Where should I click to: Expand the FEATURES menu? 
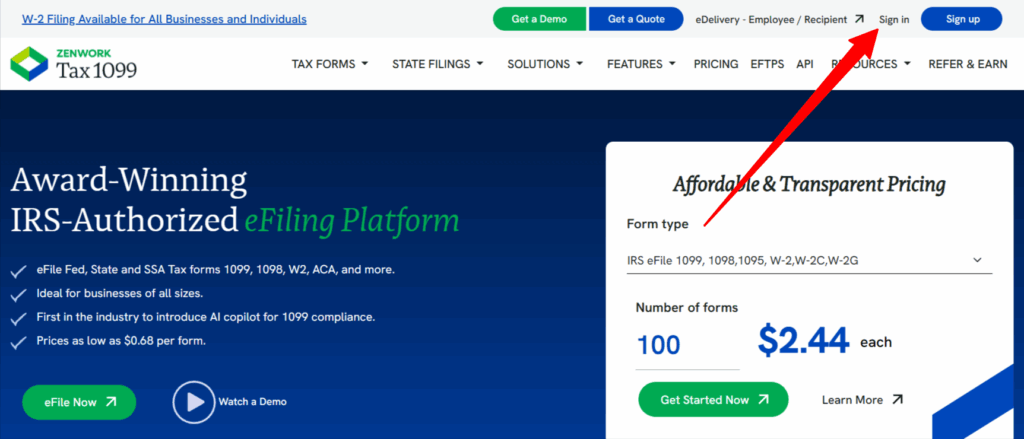(x=641, y=64)
